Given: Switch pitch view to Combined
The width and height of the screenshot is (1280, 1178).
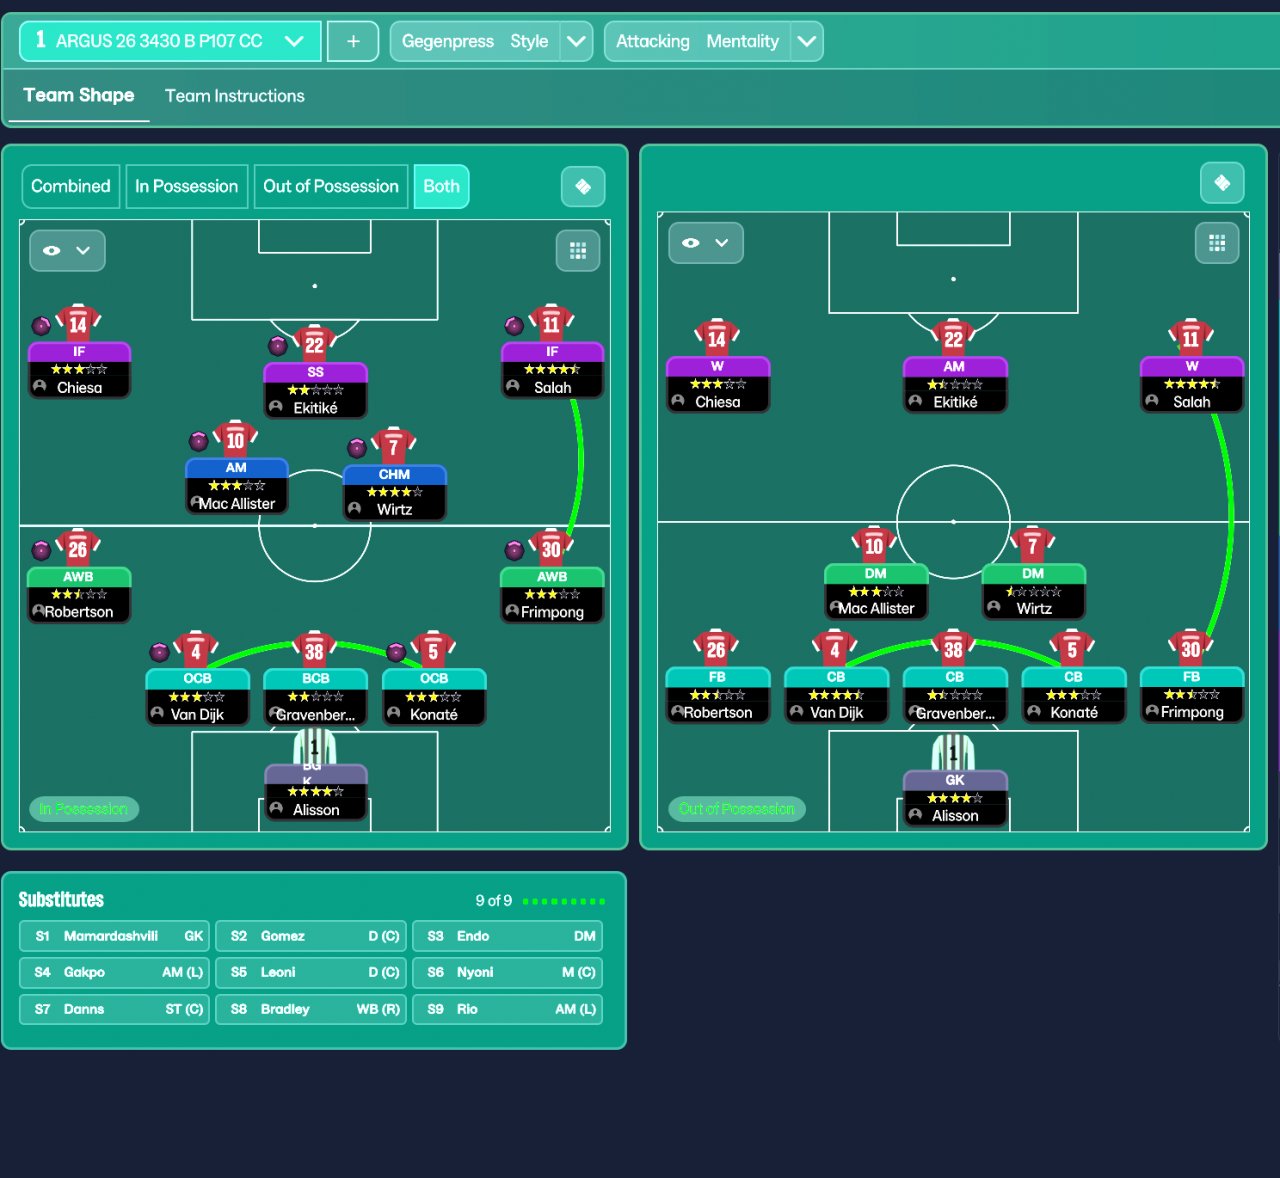Looking at the screenshot, I should [x=71, y=186].
